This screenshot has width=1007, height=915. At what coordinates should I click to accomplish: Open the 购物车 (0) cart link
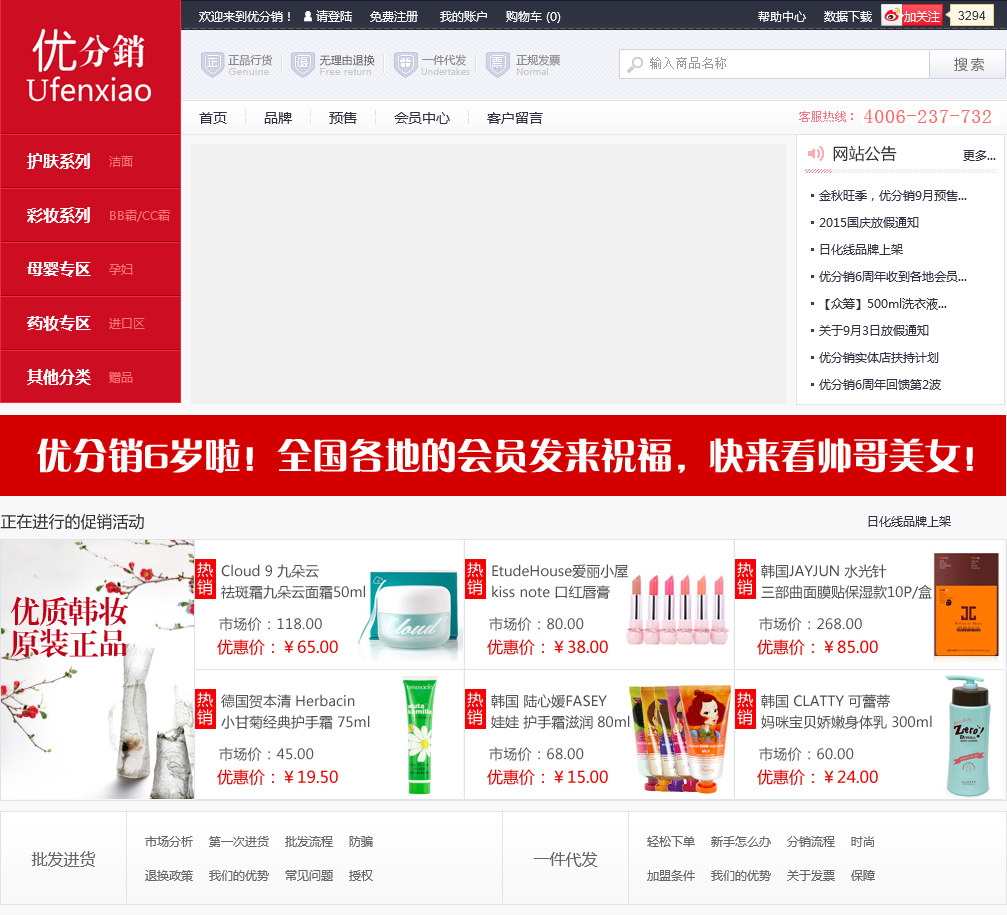(x=533, y=17)
